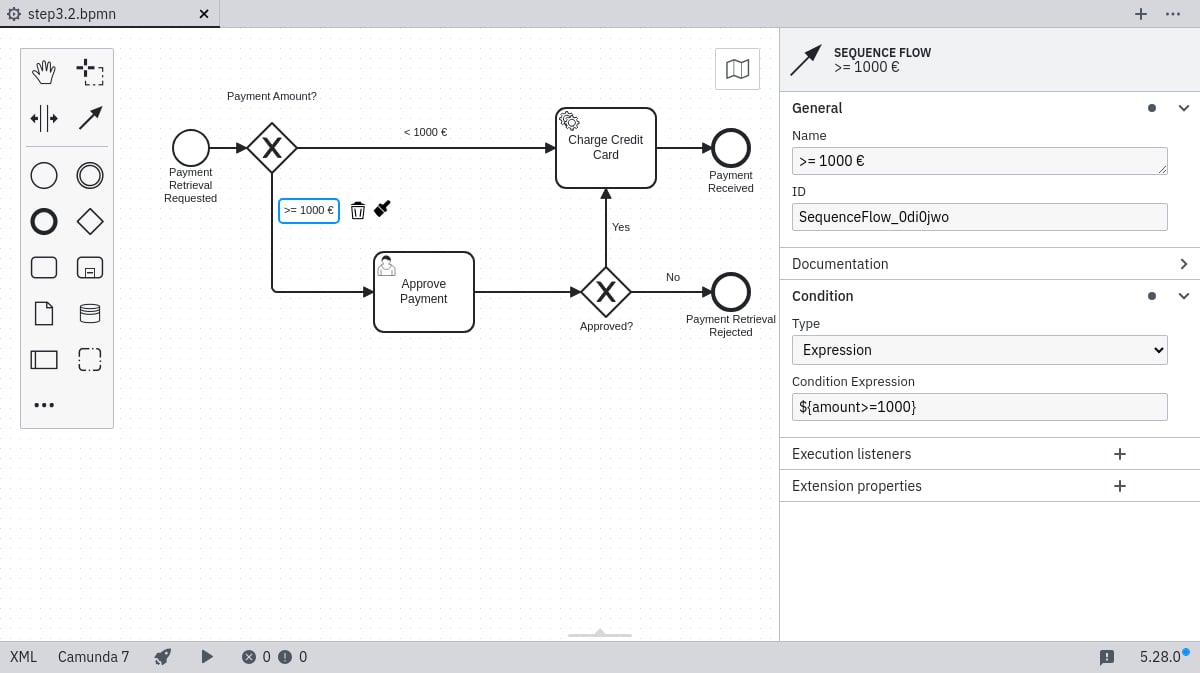Click the start instance play icon
The width and height of the screenshot is (1200, 673).
click(x=207, y=657)
